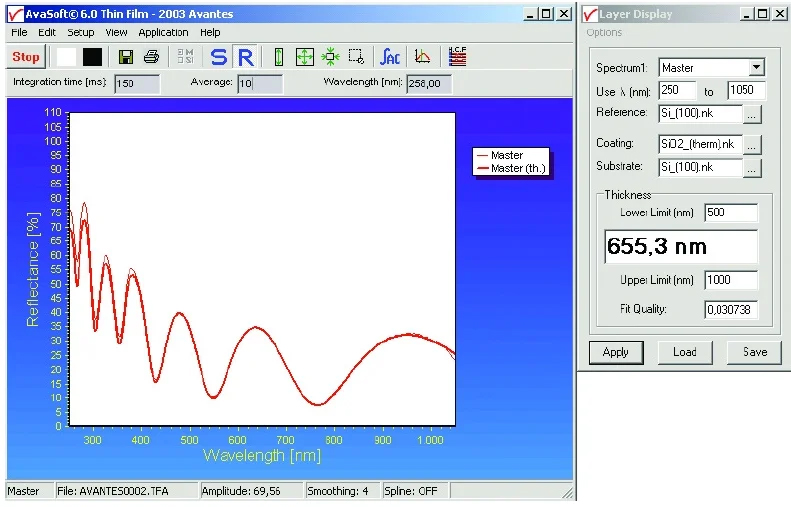Screen dimensions: 791x507
Task: Open the View menu
Action: click(x=116, y=32)
